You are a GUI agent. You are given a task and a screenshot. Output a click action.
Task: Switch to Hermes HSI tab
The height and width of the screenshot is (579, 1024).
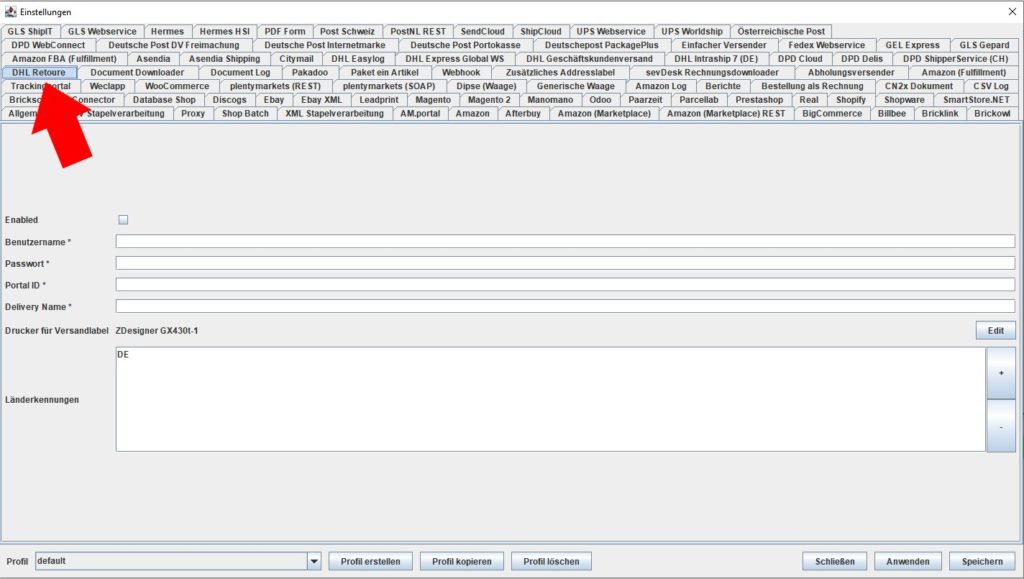(224, 31)
